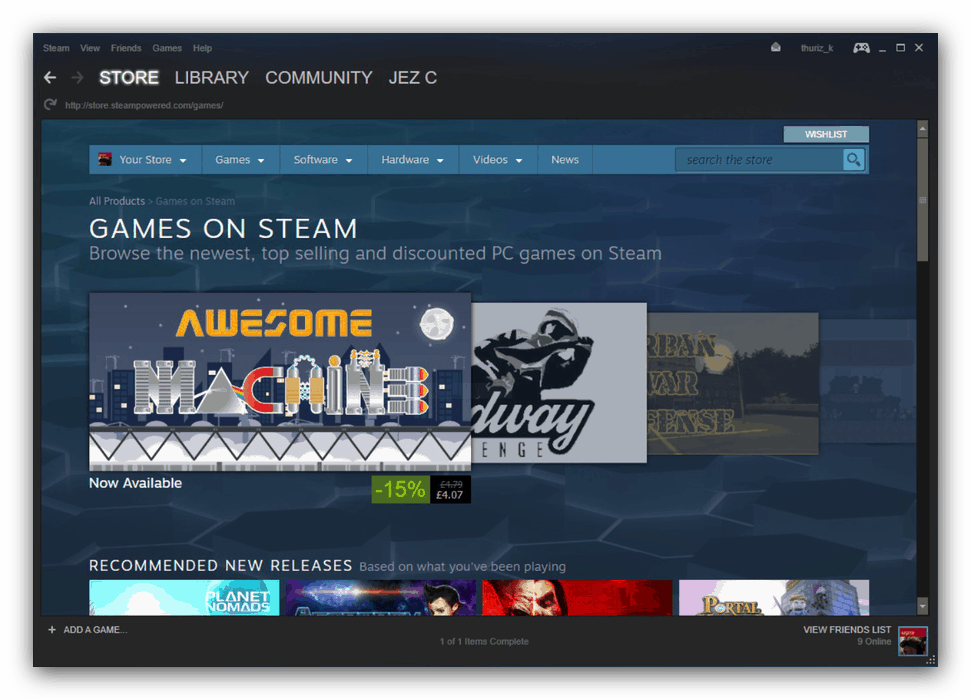Click the store URL address text
The image size is (971, 700).
[x=144, y=105]
